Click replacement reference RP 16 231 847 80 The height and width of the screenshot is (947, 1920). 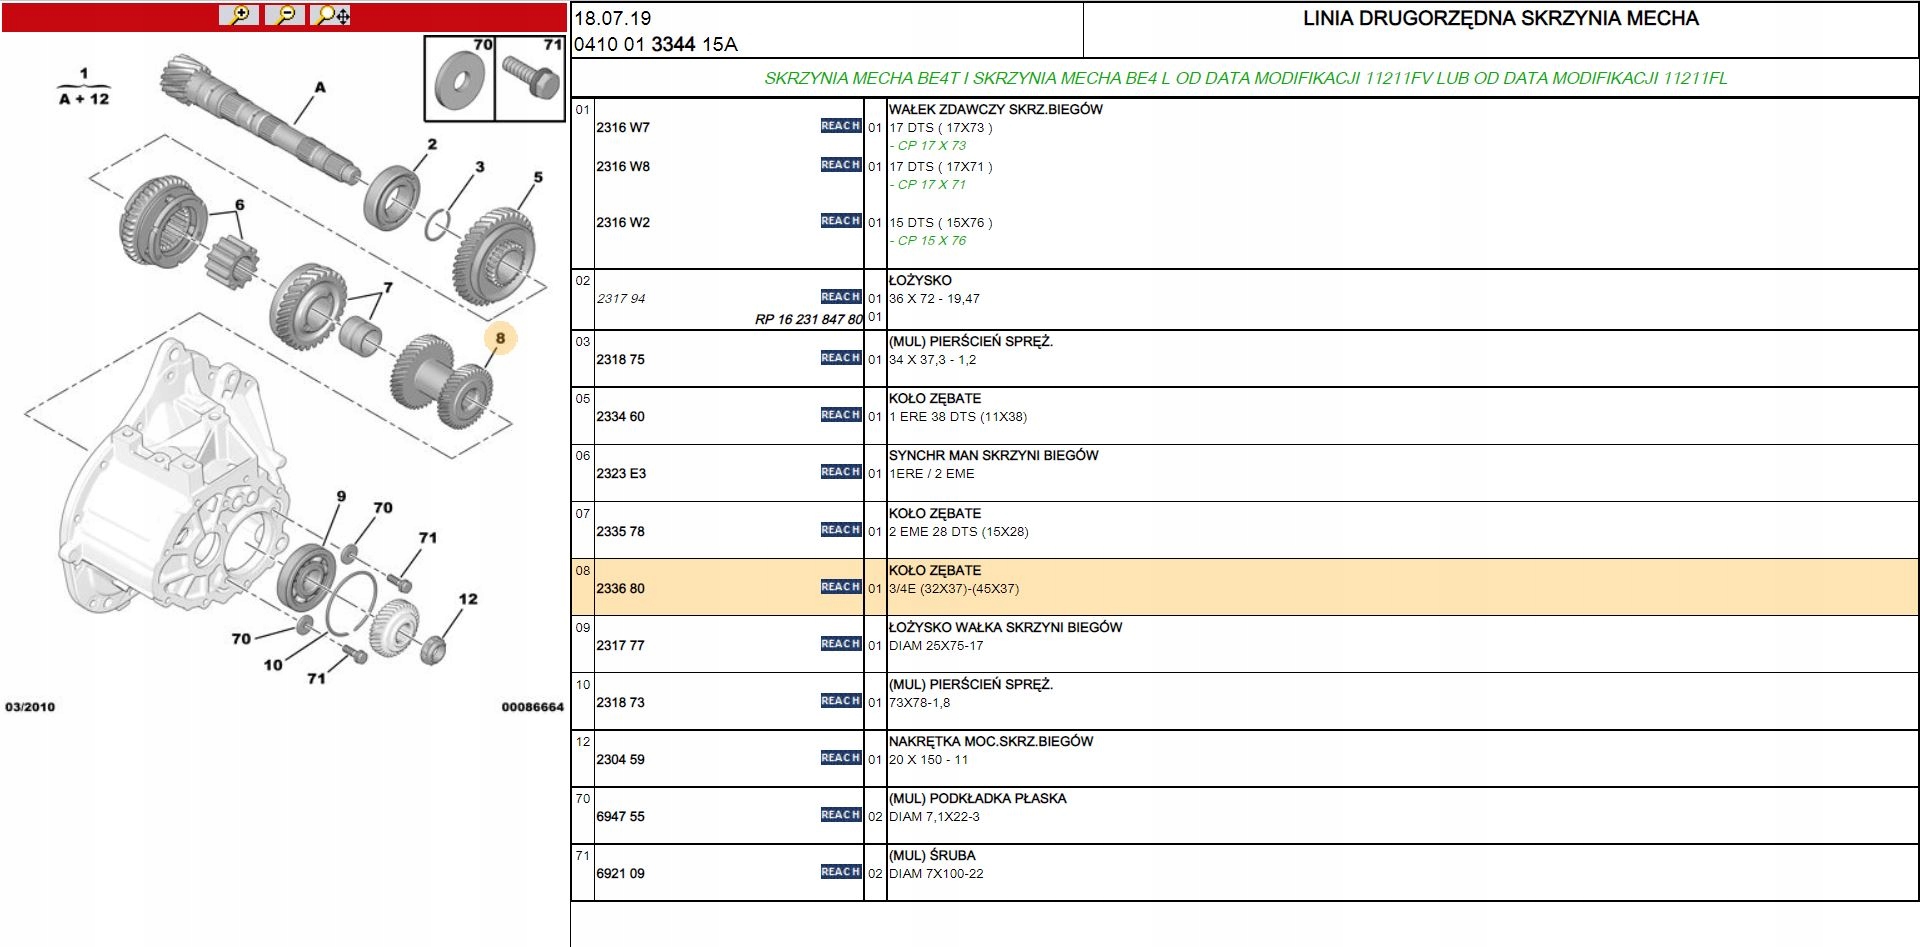[x=809, y=319]
